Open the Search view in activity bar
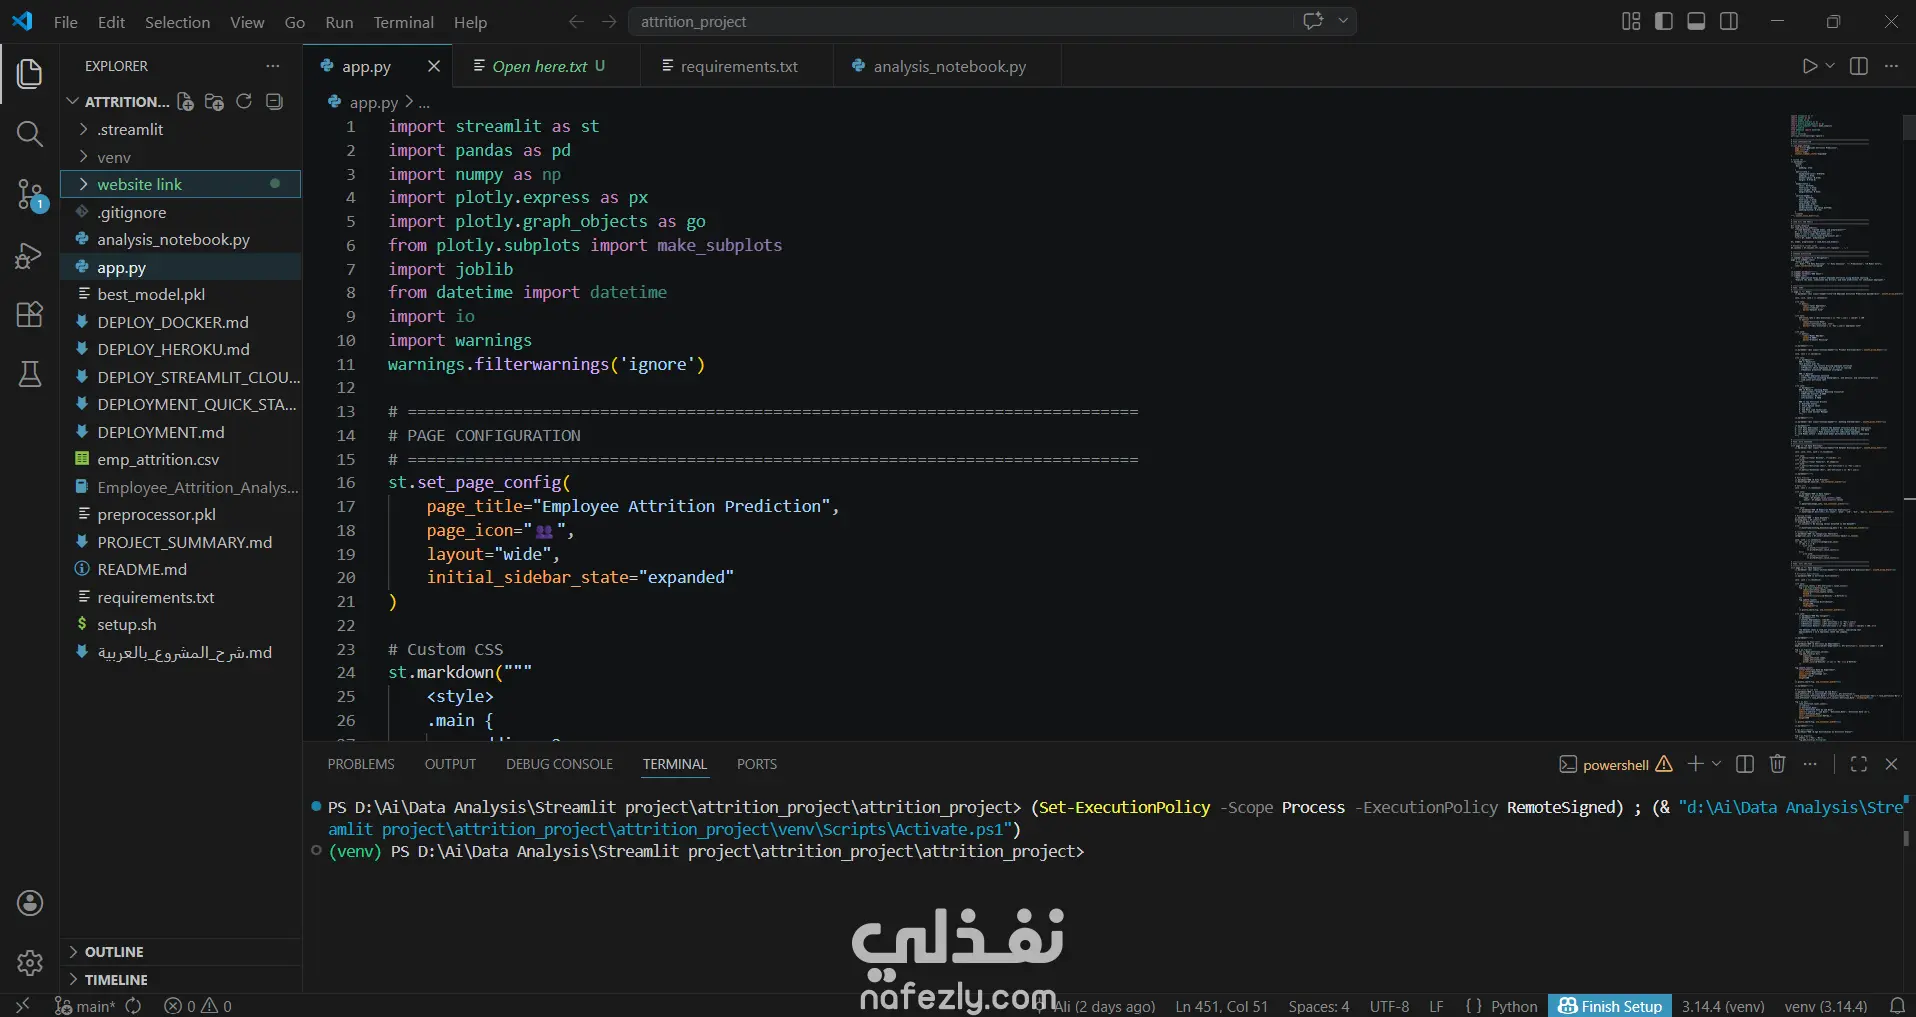Image resolution: width=1916 pixels, height=1017 pixels. click(x=30, y=134)
